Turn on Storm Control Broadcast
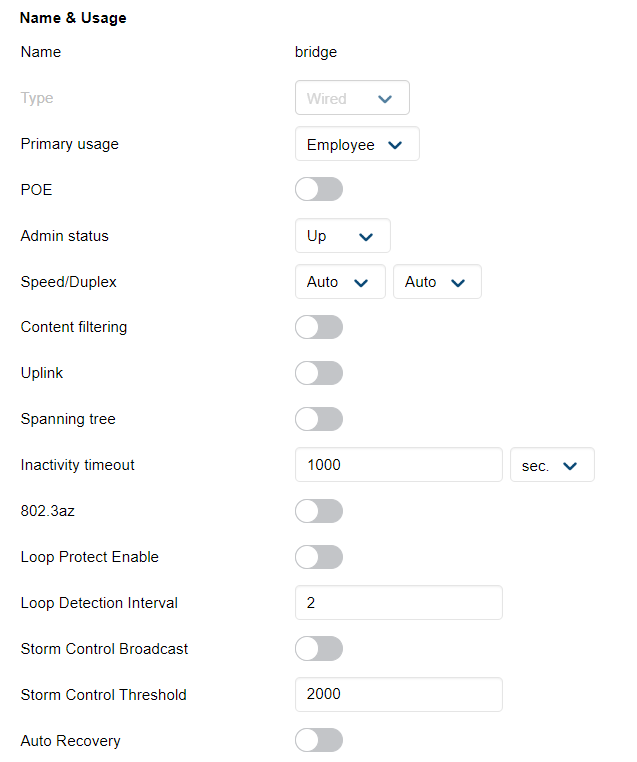Viewport: 637px width, 762px height. click(x=319, y=649)
